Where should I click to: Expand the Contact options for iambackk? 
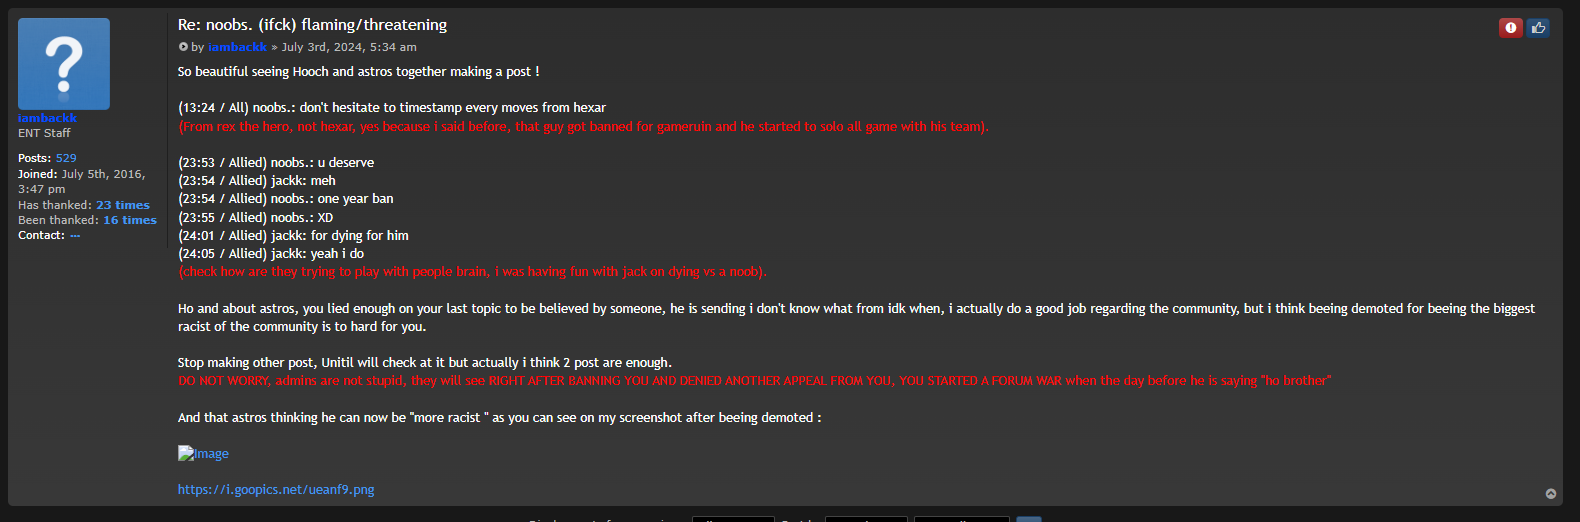point(75,236)
